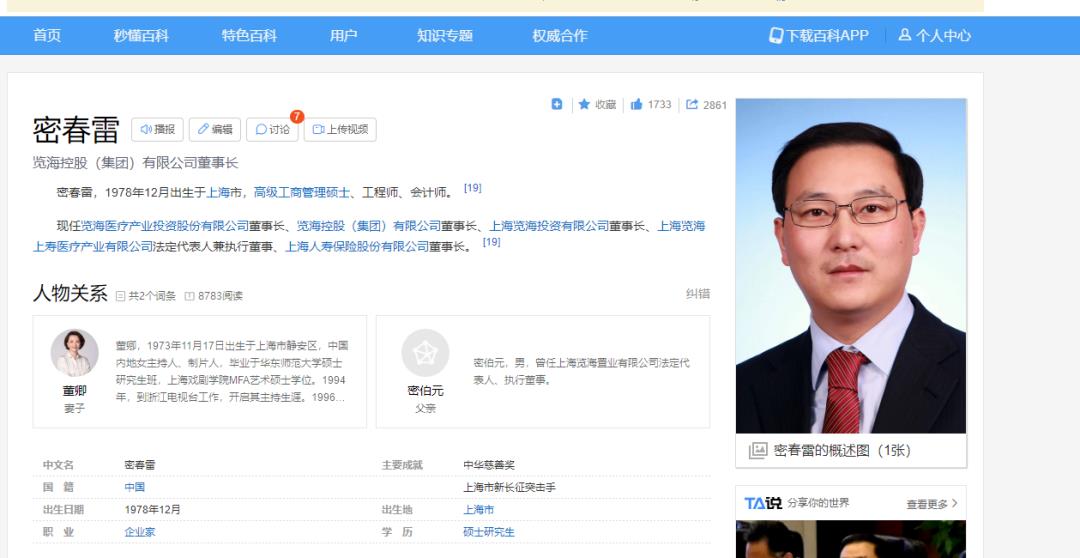Click the 董卿 name under avatar
Viewport: 1080px width, 558px height.
(74, 391)
